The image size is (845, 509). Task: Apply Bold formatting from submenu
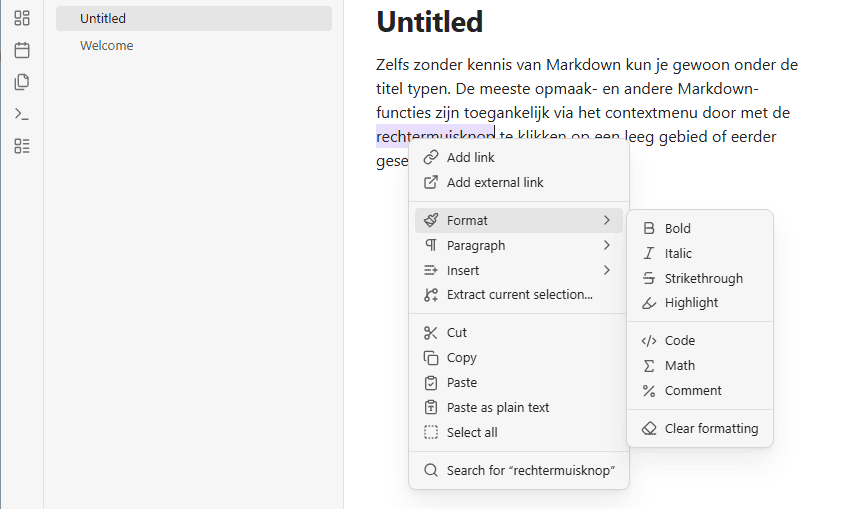pyautogui.click(x=700, y=228)
